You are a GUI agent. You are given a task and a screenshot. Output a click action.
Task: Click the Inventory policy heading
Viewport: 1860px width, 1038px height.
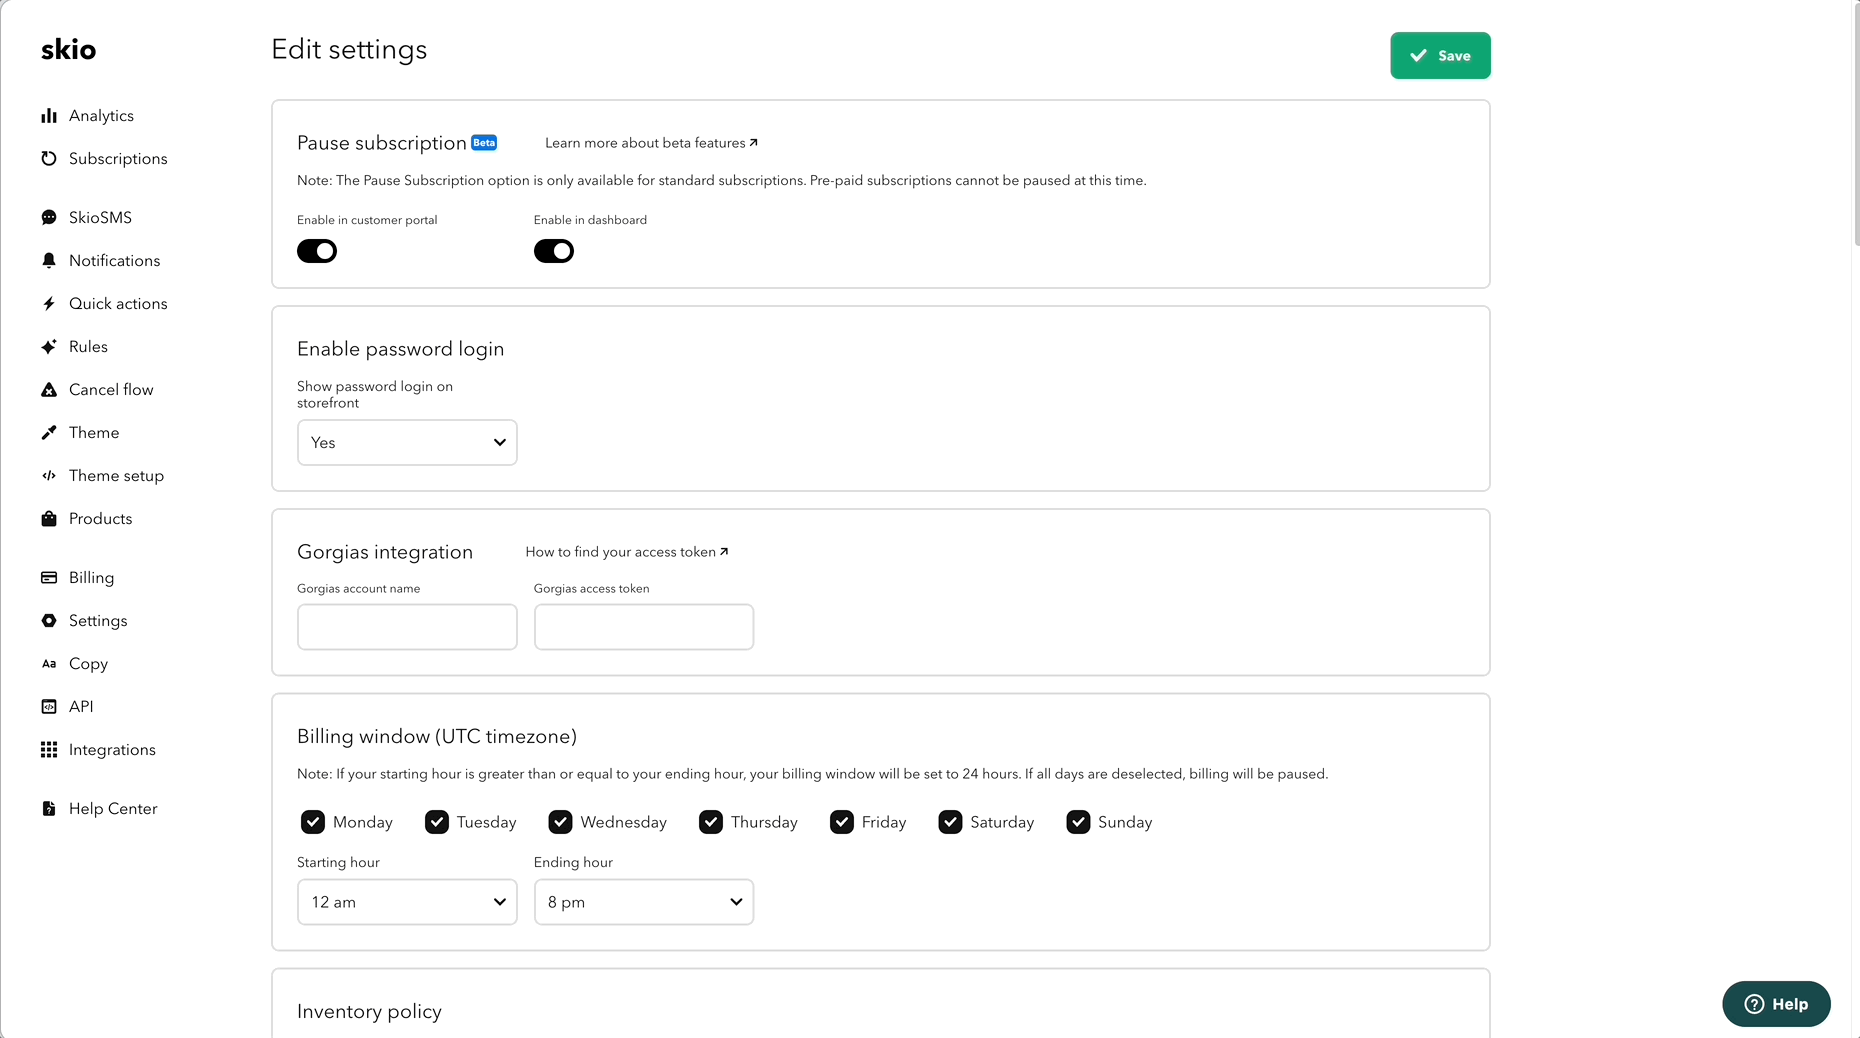[x=369, y=1012]
